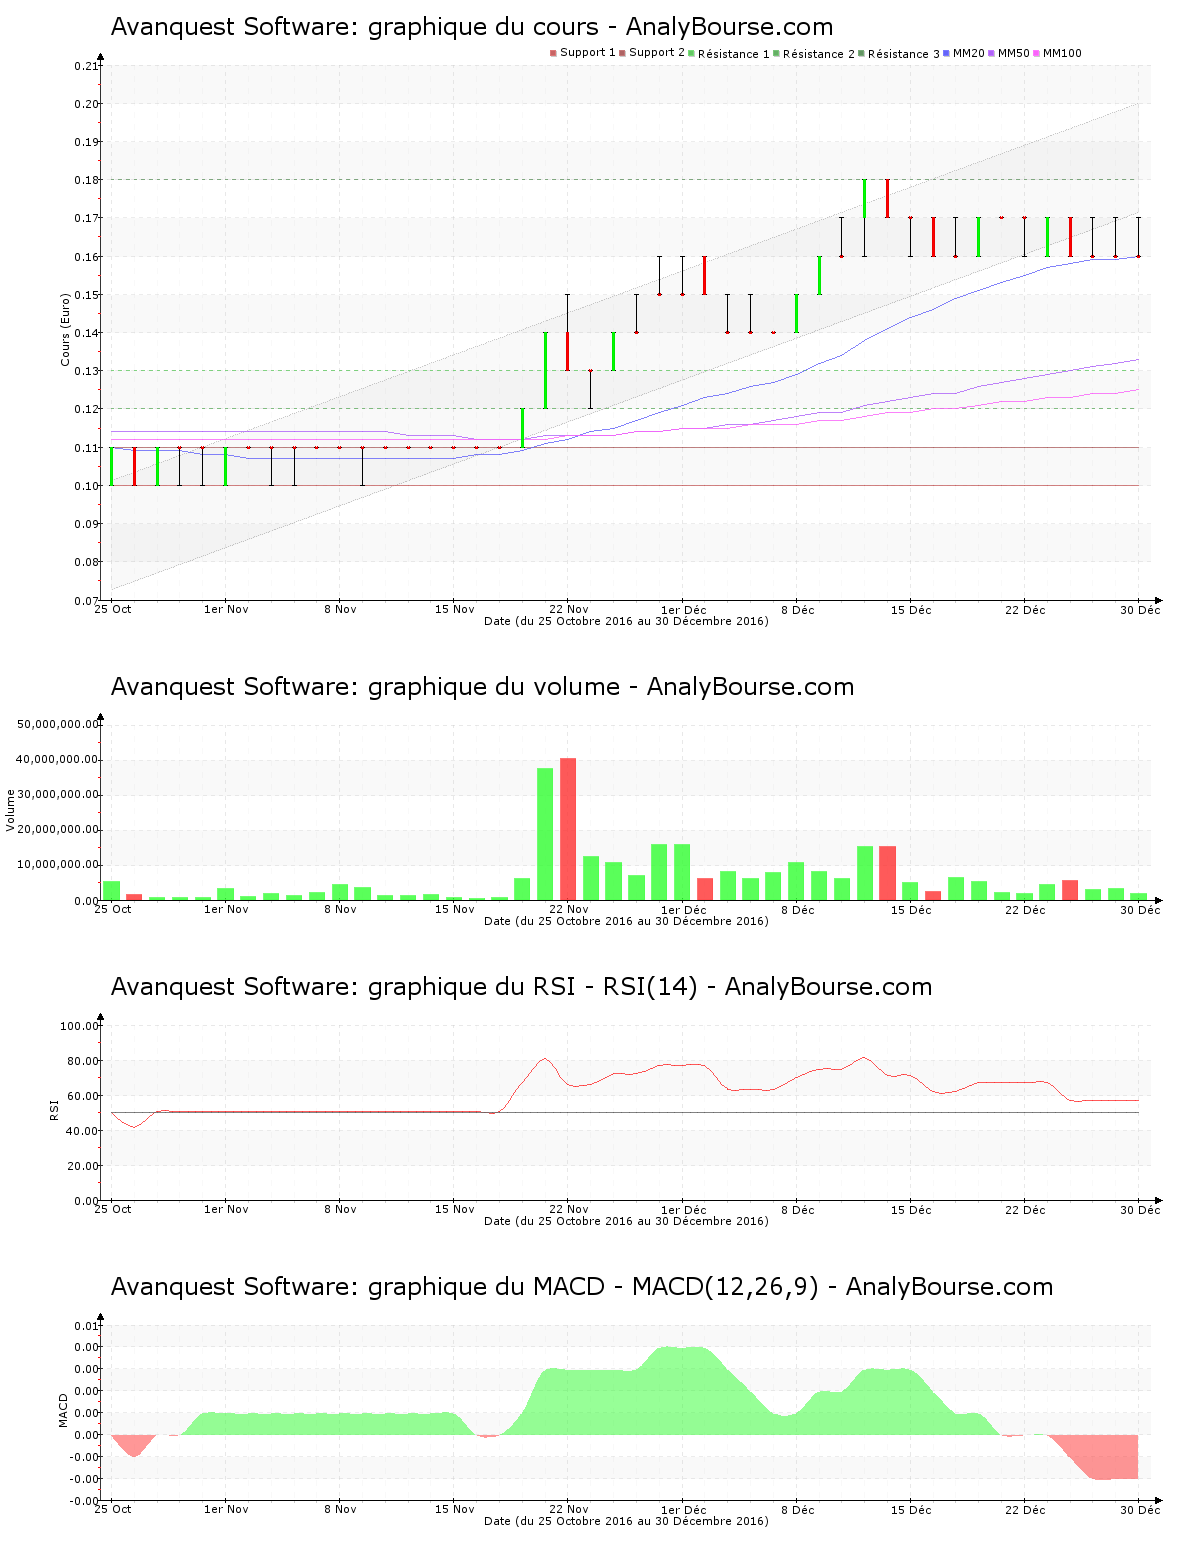Click the '0.18' tick on price axis
This screenshot has width=1200, height=1550.
pyautogui.click(x=87, y=180)
